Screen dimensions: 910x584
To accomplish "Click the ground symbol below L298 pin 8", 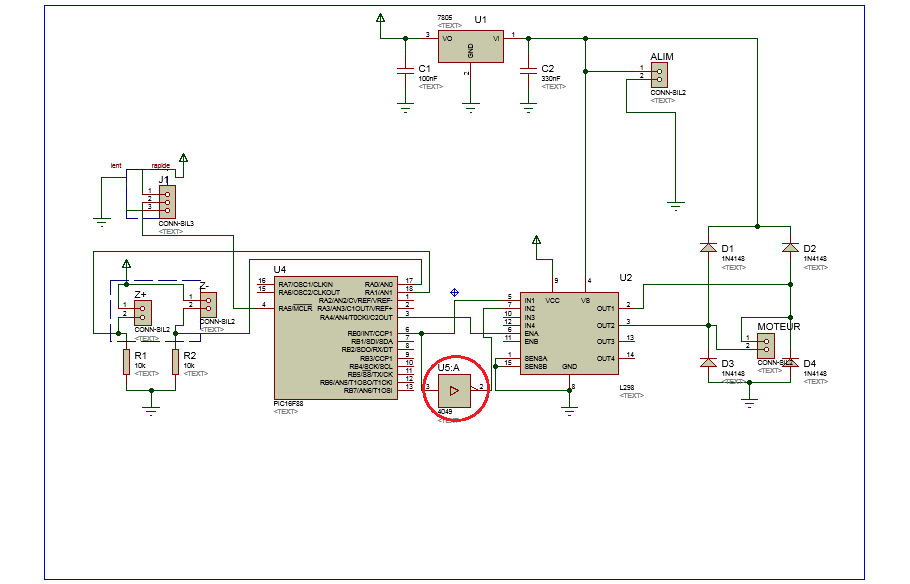I will click(x=569, y=411).
